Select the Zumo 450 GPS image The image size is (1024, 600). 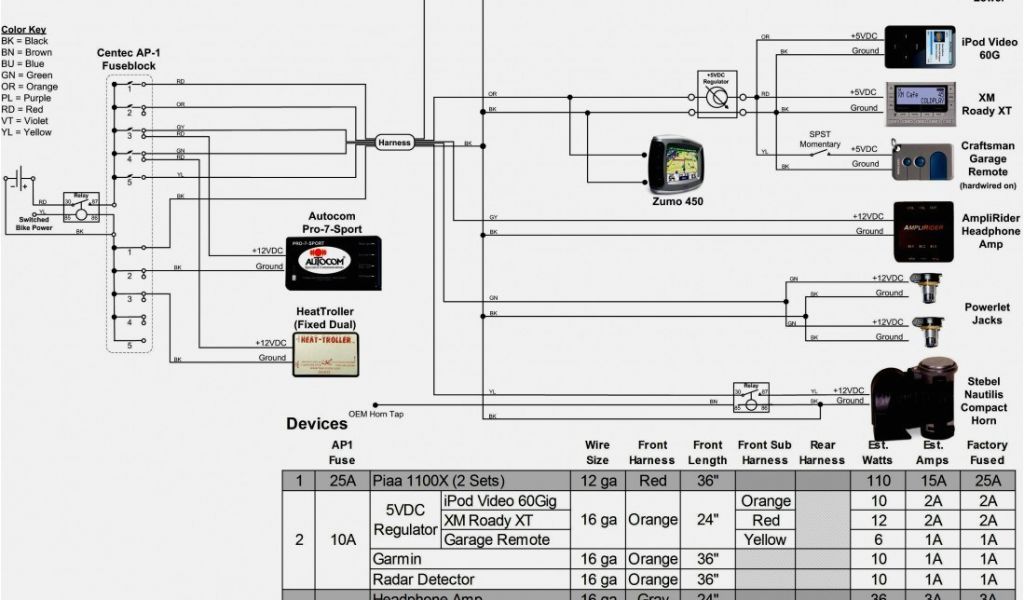(x=679, y=164)
